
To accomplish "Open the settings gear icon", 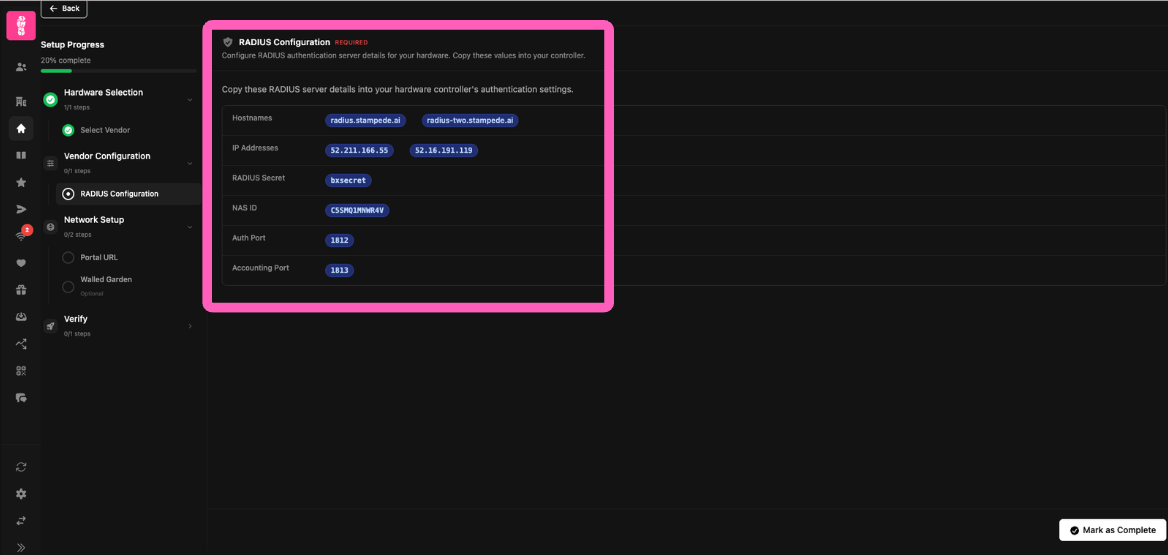I will pos(21,494).
